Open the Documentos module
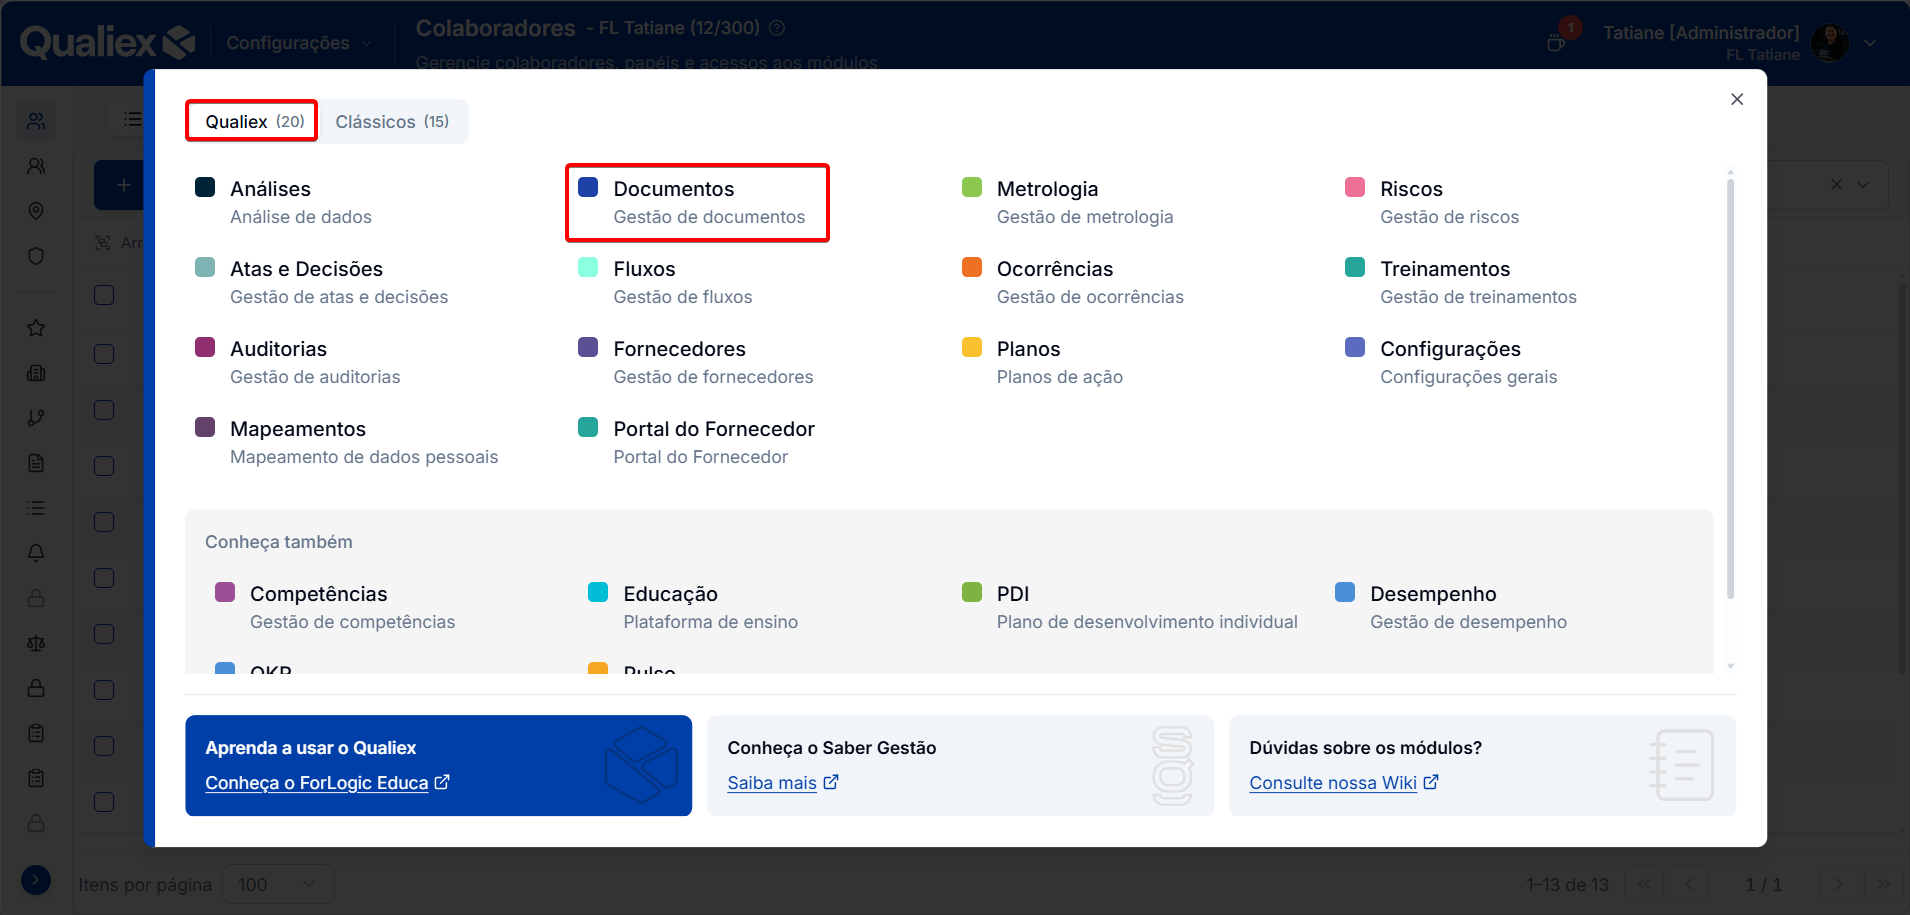The image size is (1910, 915). click(697, 202)
